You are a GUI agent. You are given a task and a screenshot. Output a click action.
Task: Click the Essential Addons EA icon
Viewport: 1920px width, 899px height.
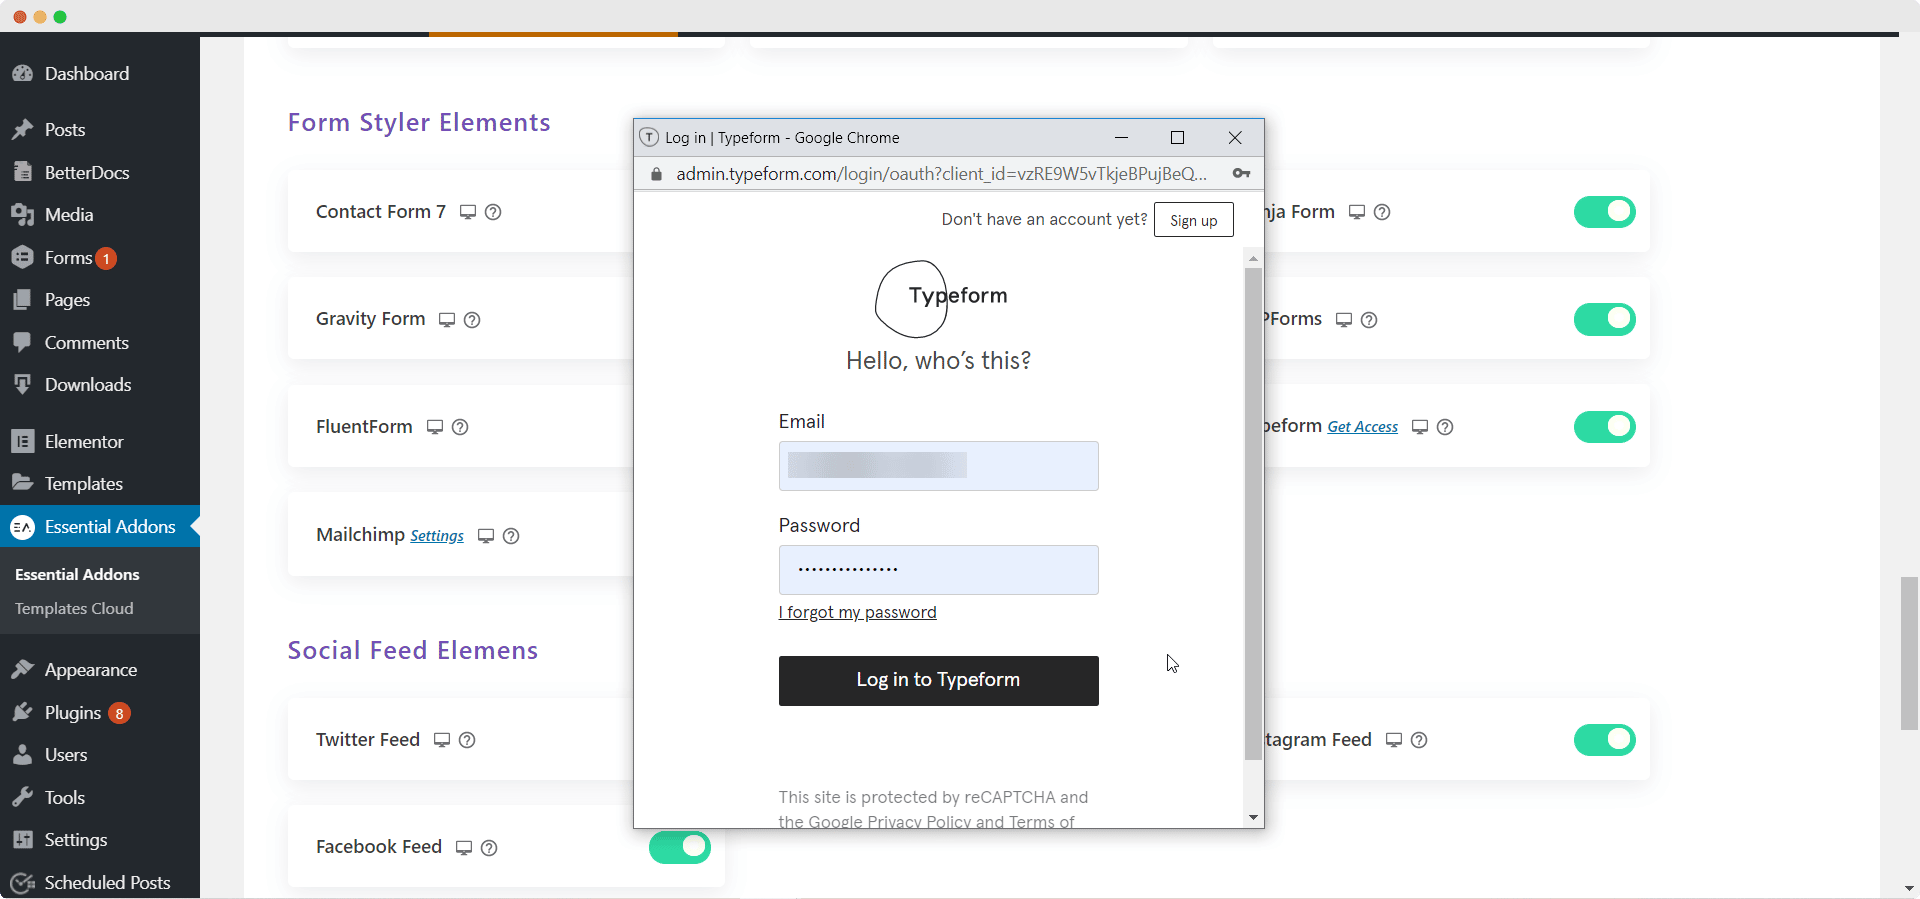22,527
